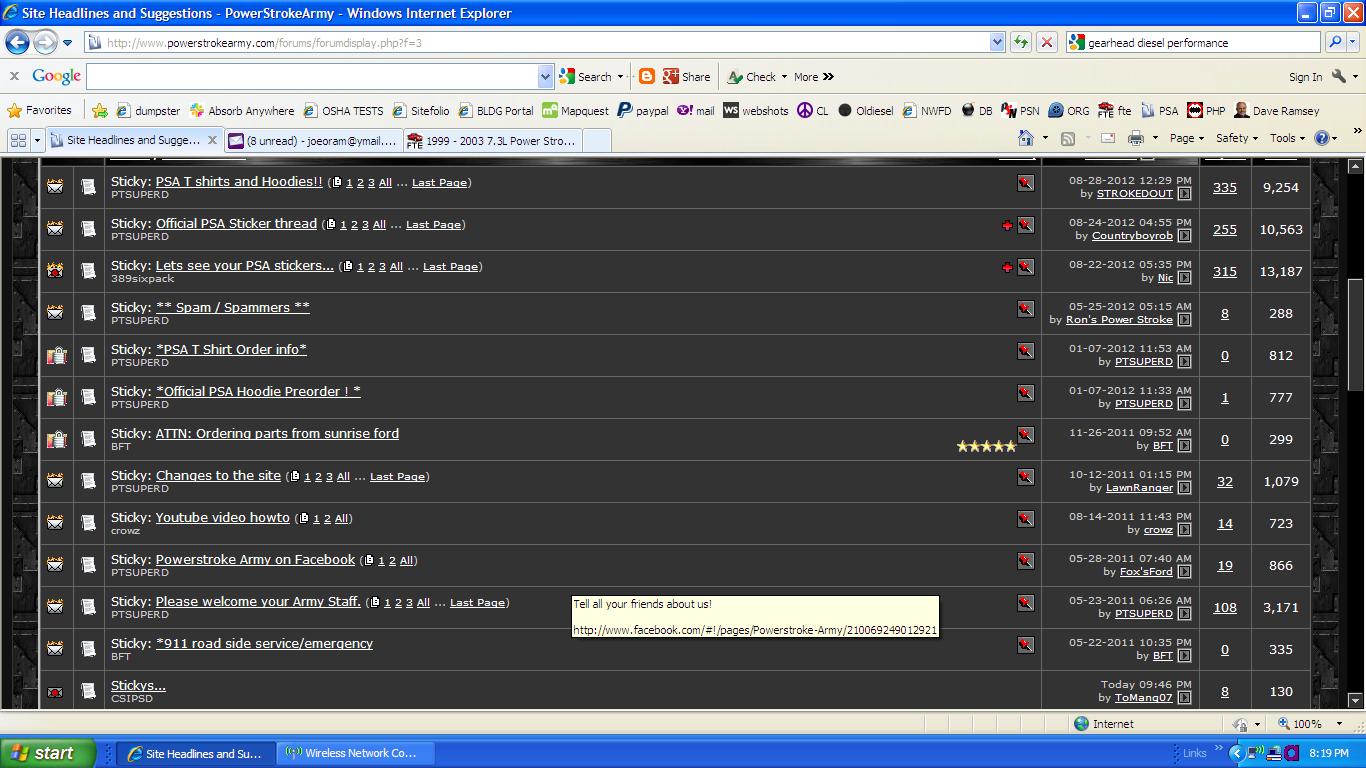
Task: Click red sticky icon in Youtube video howto row
Action: pyautogui.click(x=1025, y=519)
